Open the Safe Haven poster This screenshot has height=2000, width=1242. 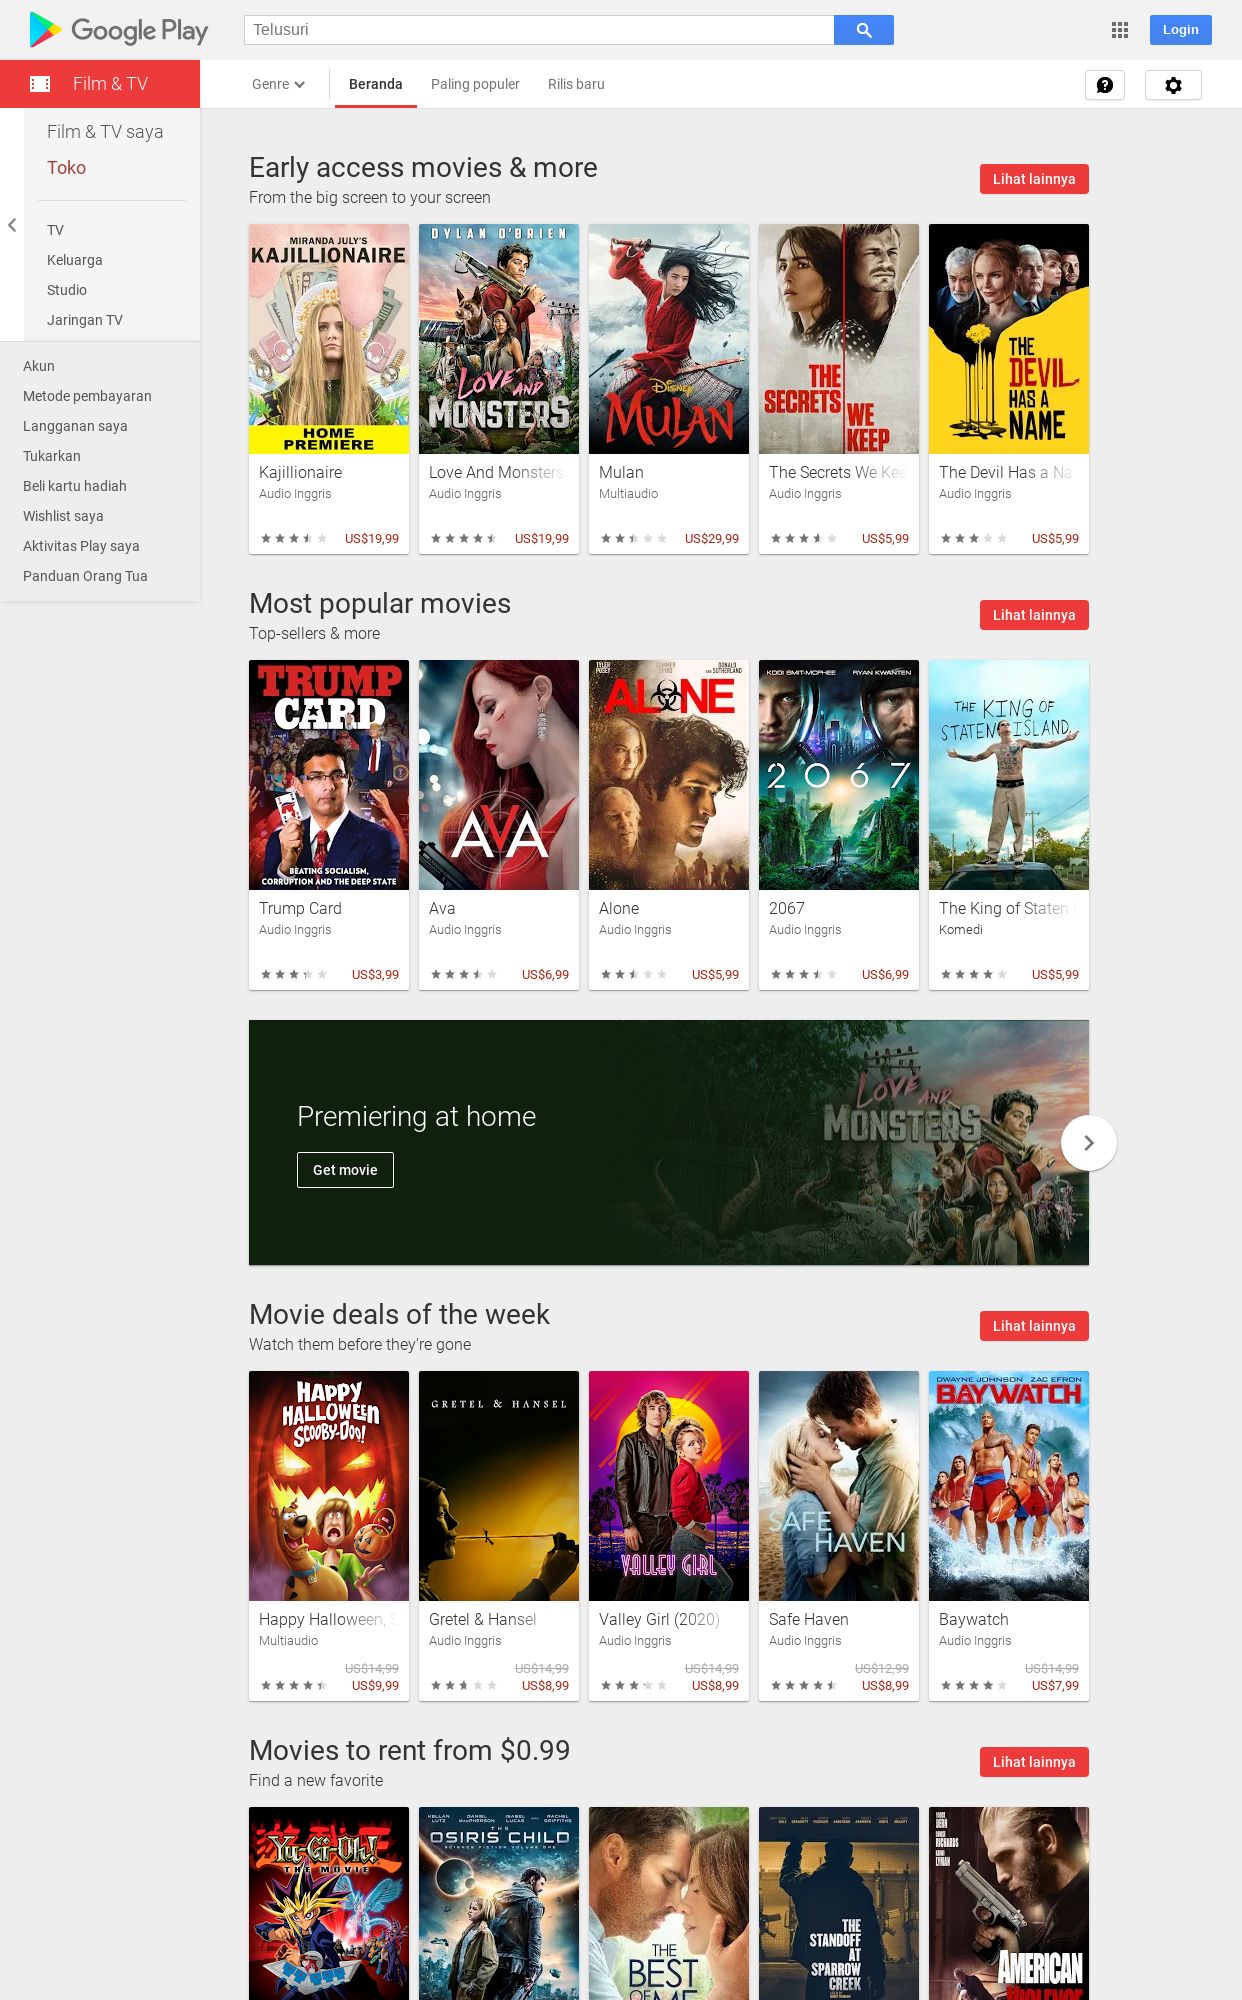pyautogui.click(x=839, y=1486)
